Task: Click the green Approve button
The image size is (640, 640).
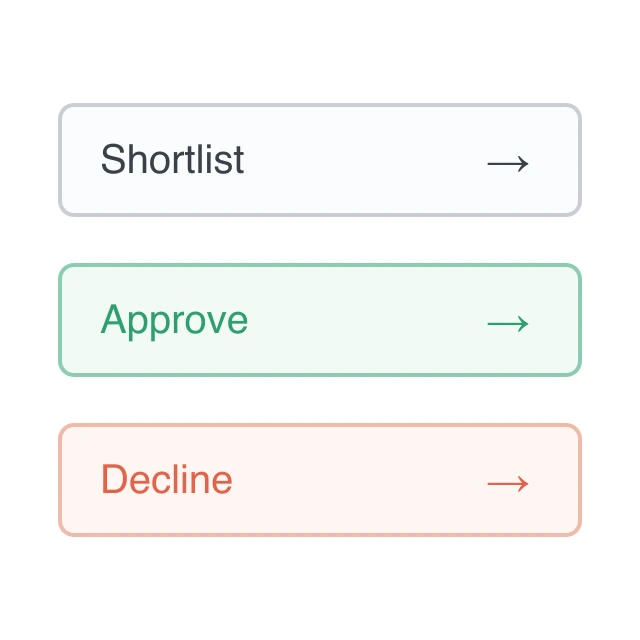Action: 320,320
